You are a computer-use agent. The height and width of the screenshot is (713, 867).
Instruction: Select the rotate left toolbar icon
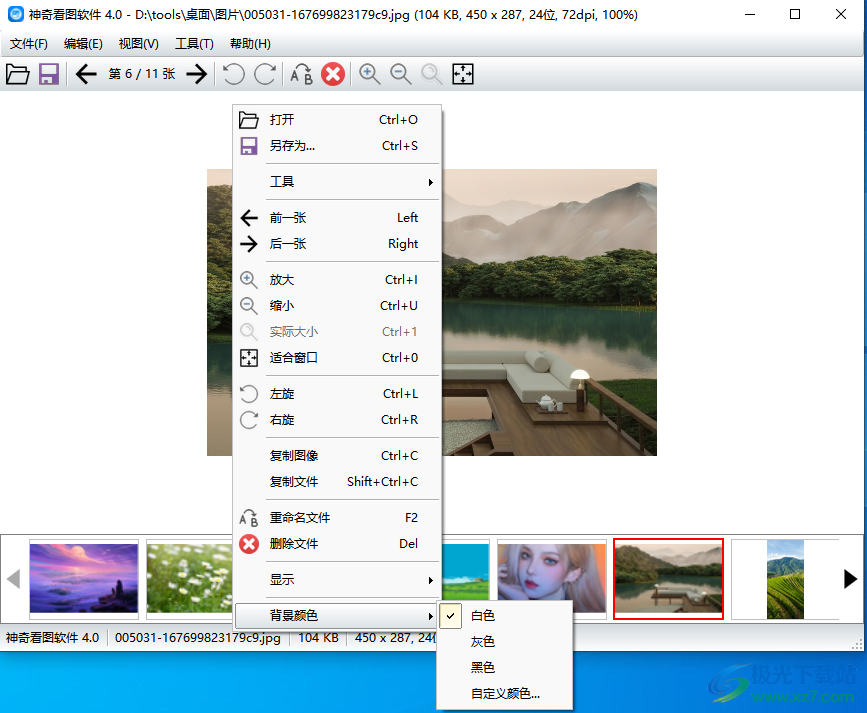pyautogui.click(x=233, y=74)
